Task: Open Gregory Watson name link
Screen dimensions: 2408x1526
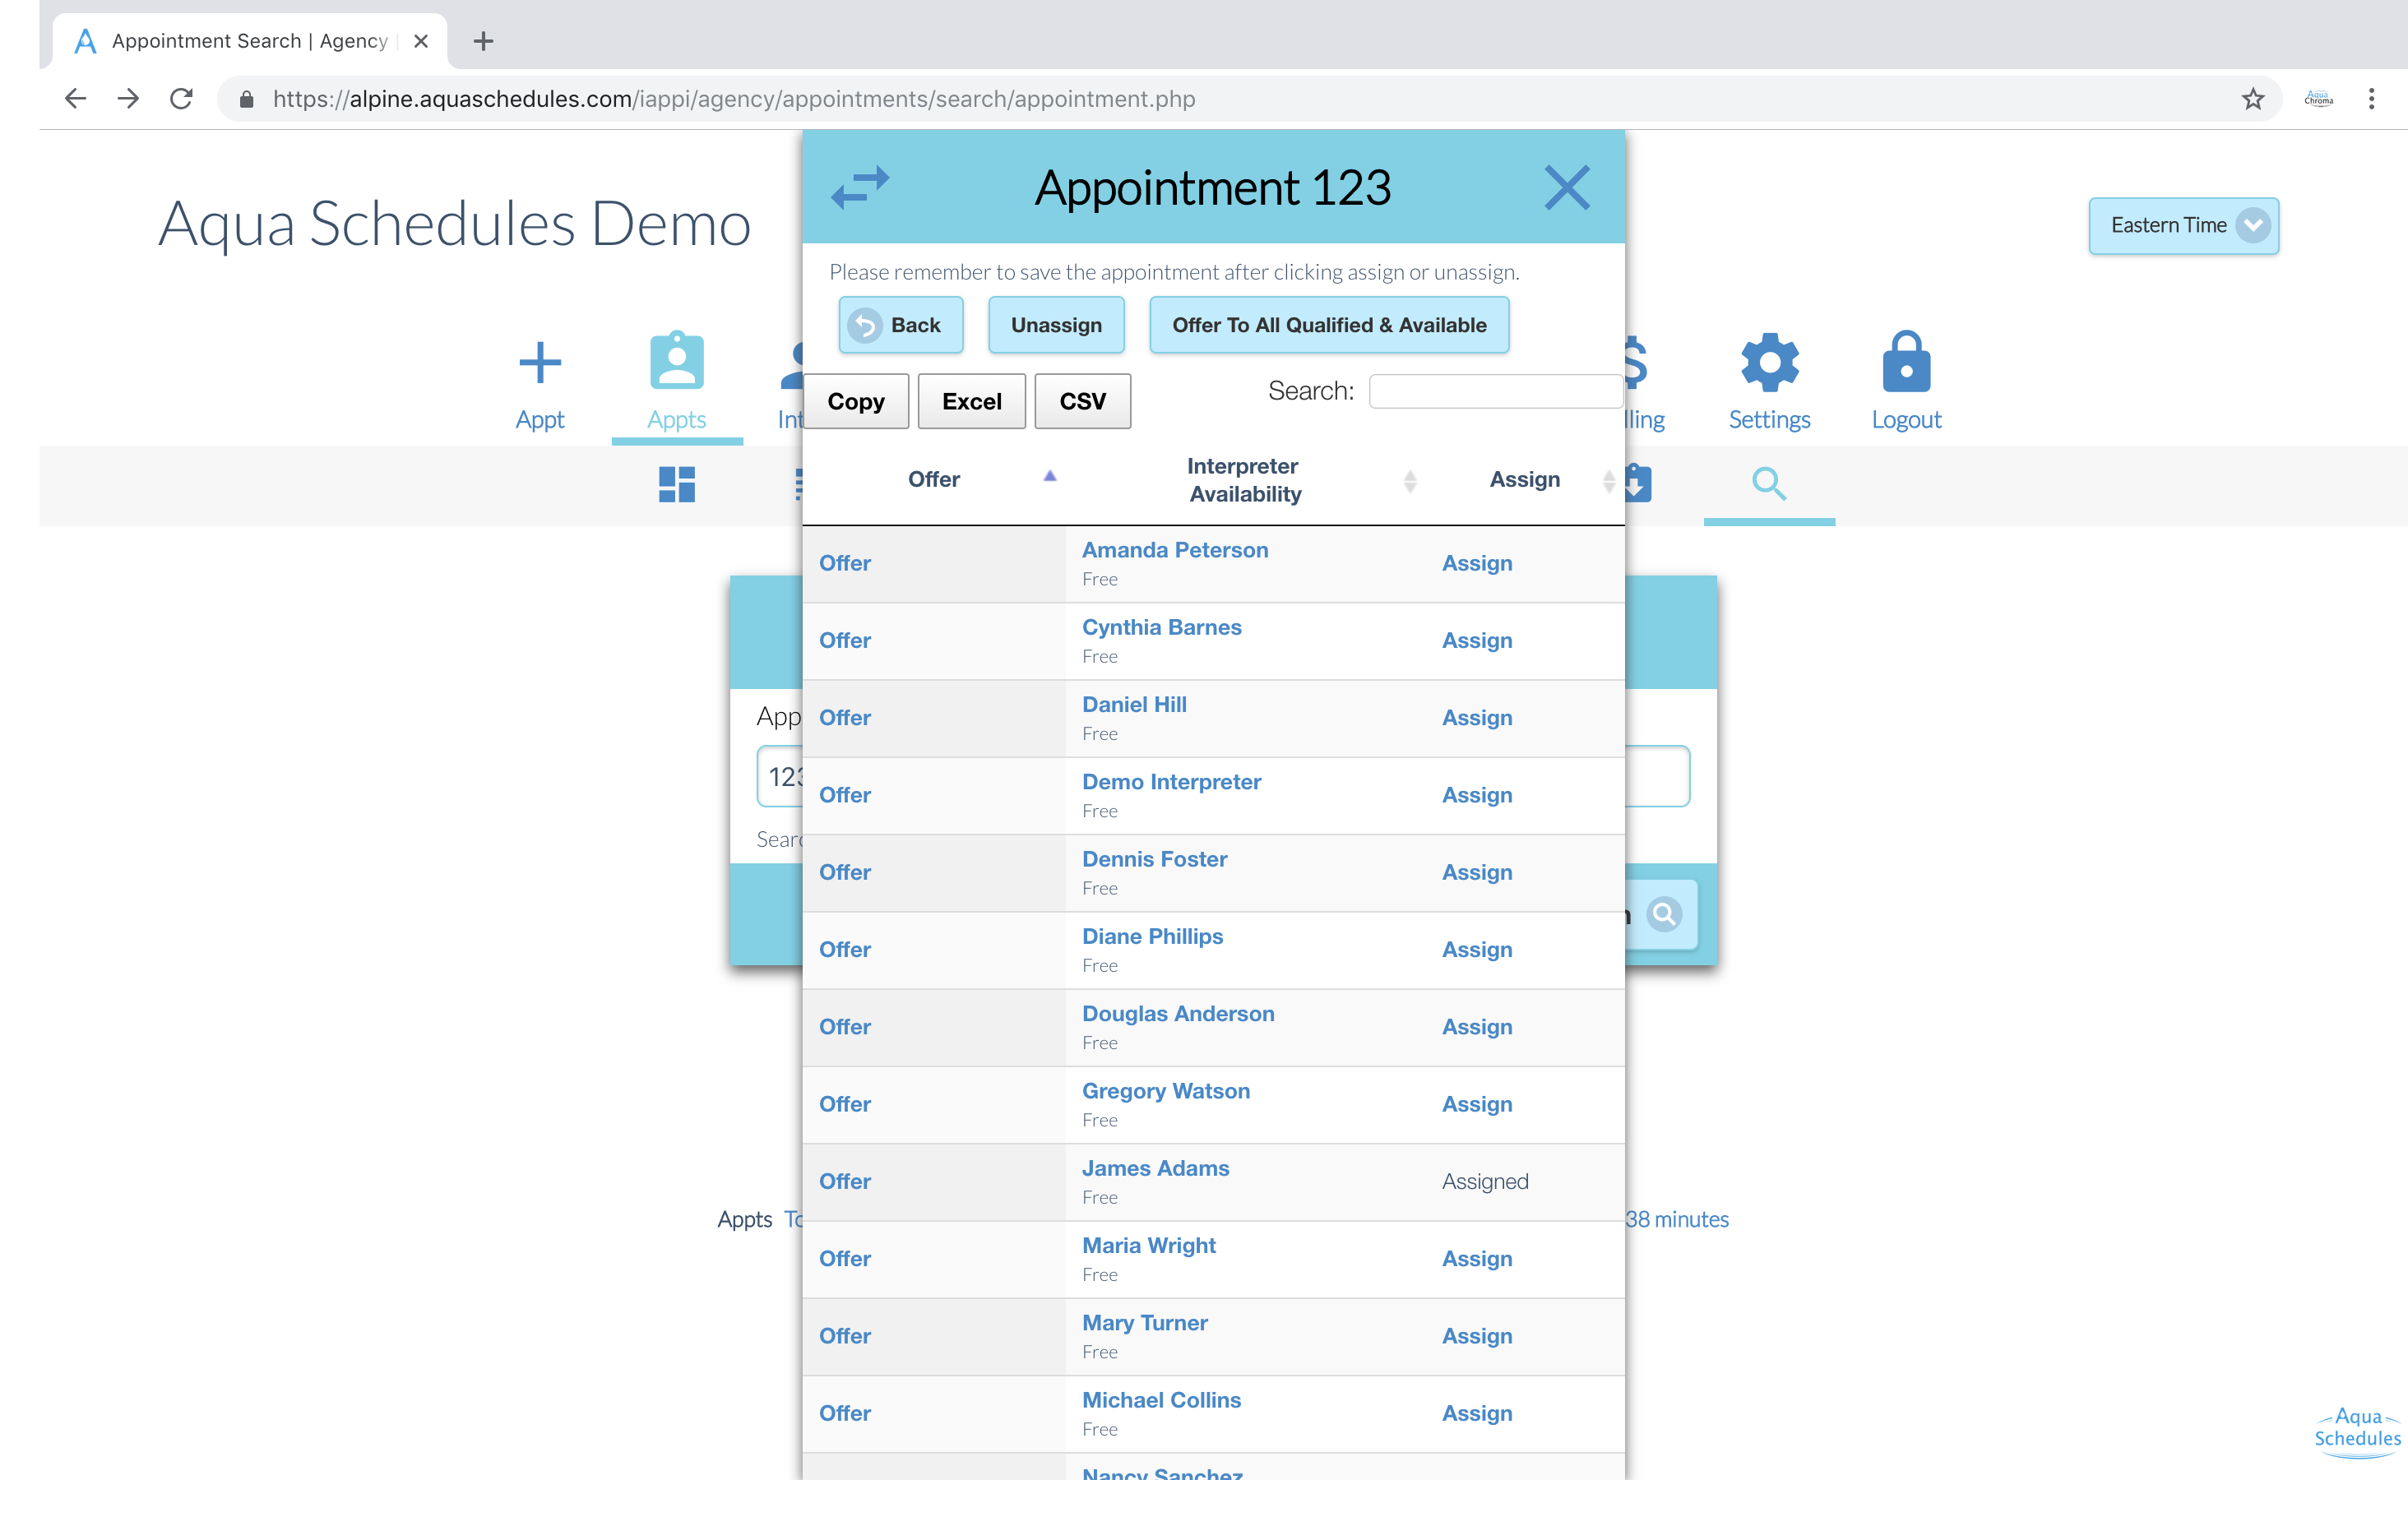Action: (1166, 1091)
